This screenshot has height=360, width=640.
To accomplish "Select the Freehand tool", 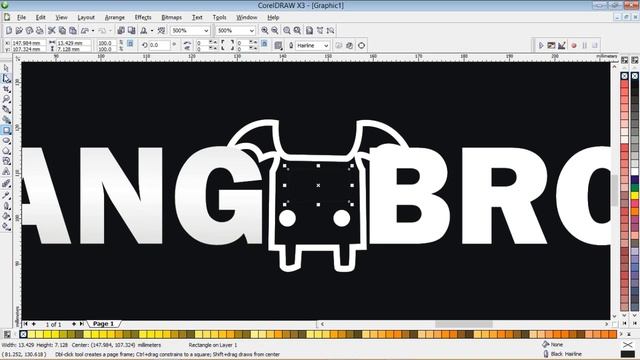I will point(6,109).
